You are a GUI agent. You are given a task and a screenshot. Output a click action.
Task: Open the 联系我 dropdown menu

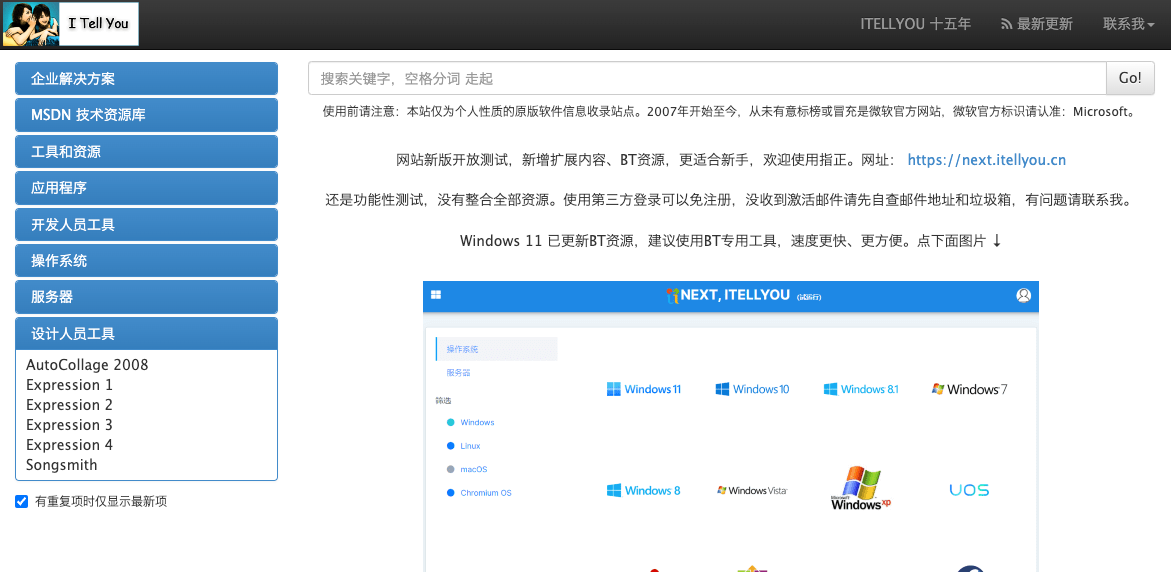pos(1128,24)
